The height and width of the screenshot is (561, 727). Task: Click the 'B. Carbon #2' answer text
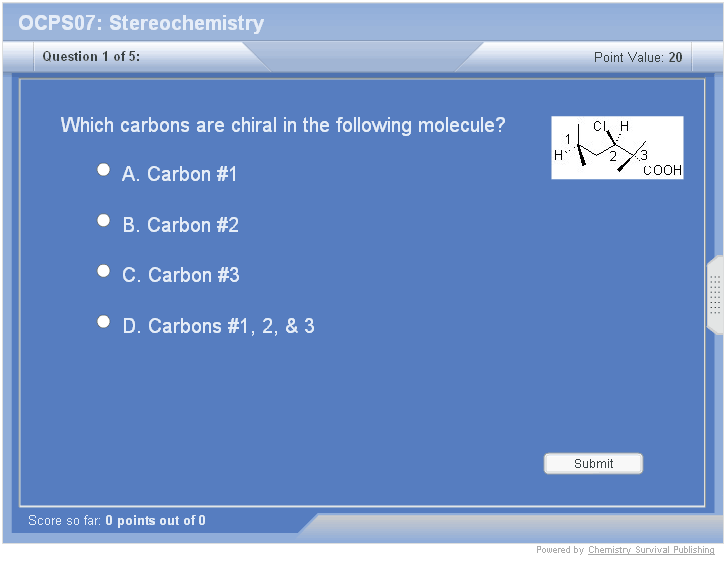[181, 225]
